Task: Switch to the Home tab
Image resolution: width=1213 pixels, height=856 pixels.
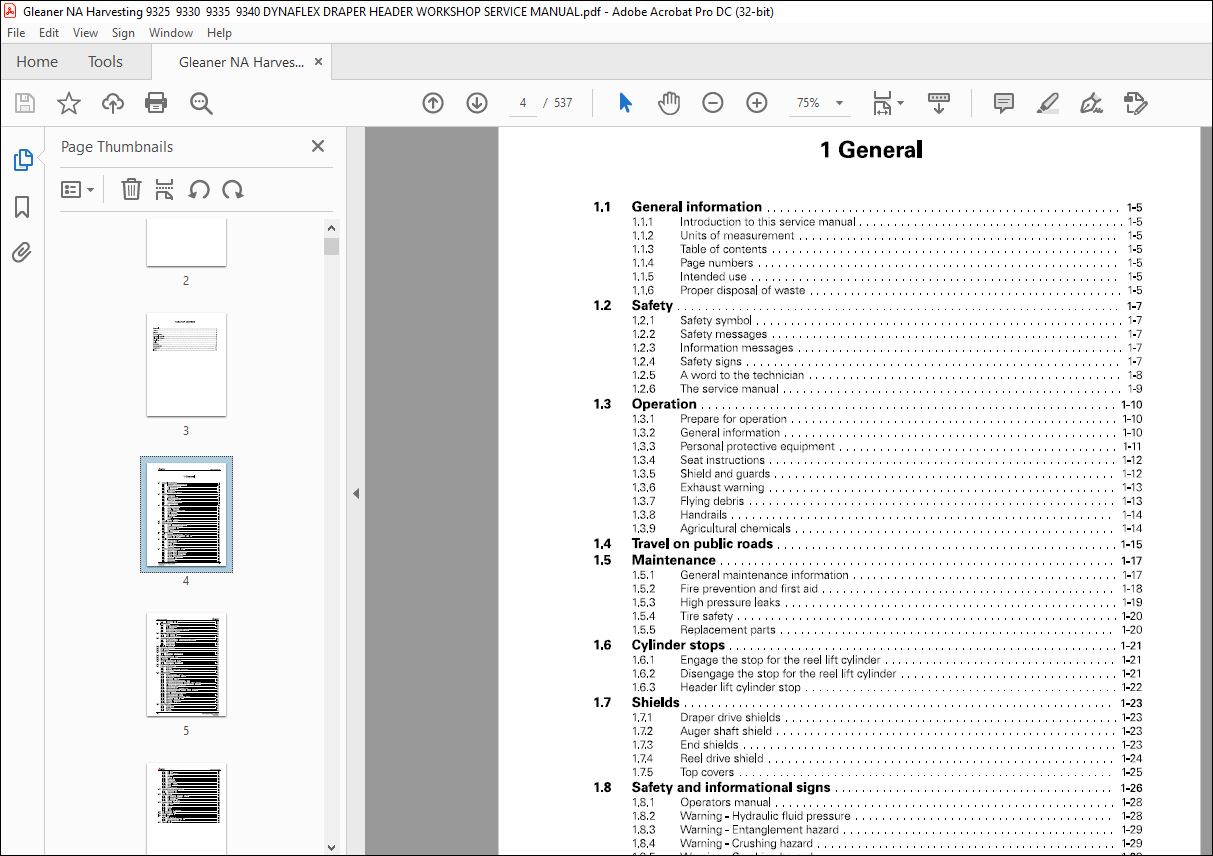Action: pyautogui.click(x=37, y=62)
